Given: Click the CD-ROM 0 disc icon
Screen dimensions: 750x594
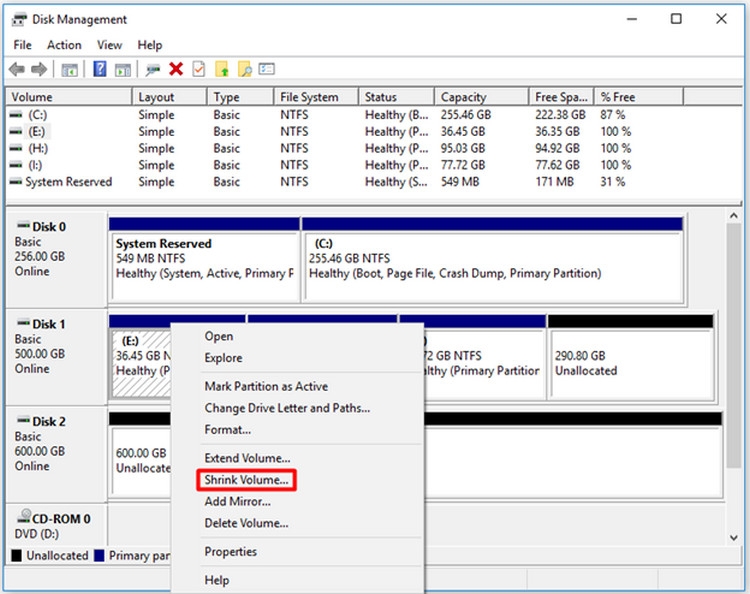Looking at the screenshot, I should coord(23,517).
